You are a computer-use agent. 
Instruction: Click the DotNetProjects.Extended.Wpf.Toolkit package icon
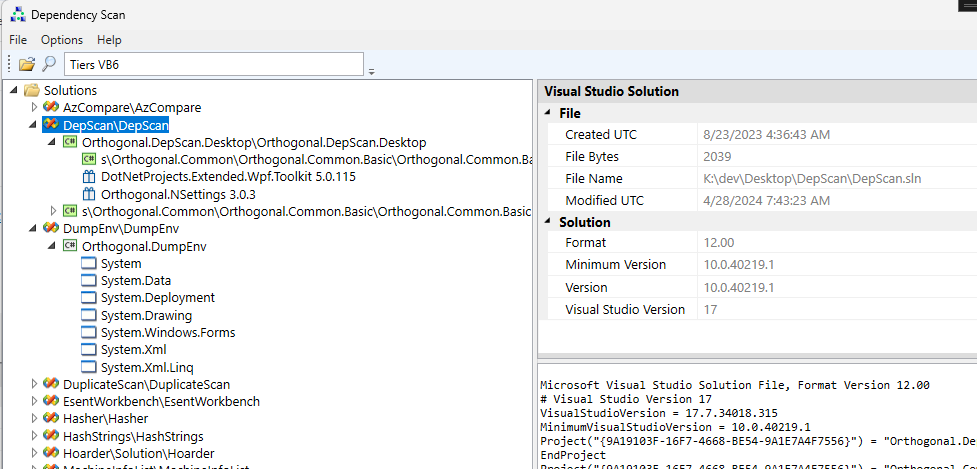pyautogui.click(x=89, y=177)
